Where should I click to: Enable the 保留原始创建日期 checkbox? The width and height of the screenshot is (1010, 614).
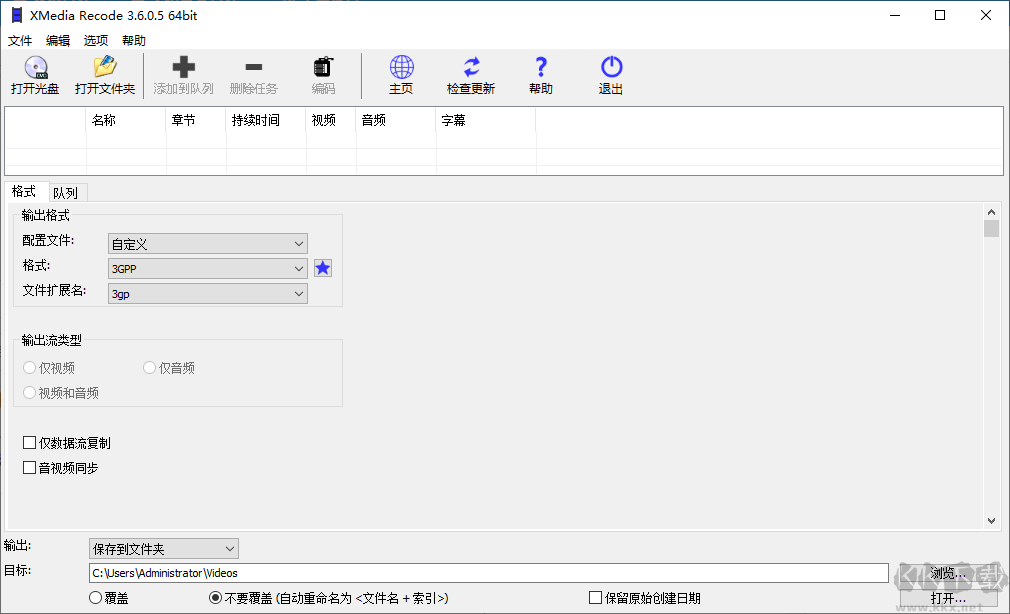595,598
